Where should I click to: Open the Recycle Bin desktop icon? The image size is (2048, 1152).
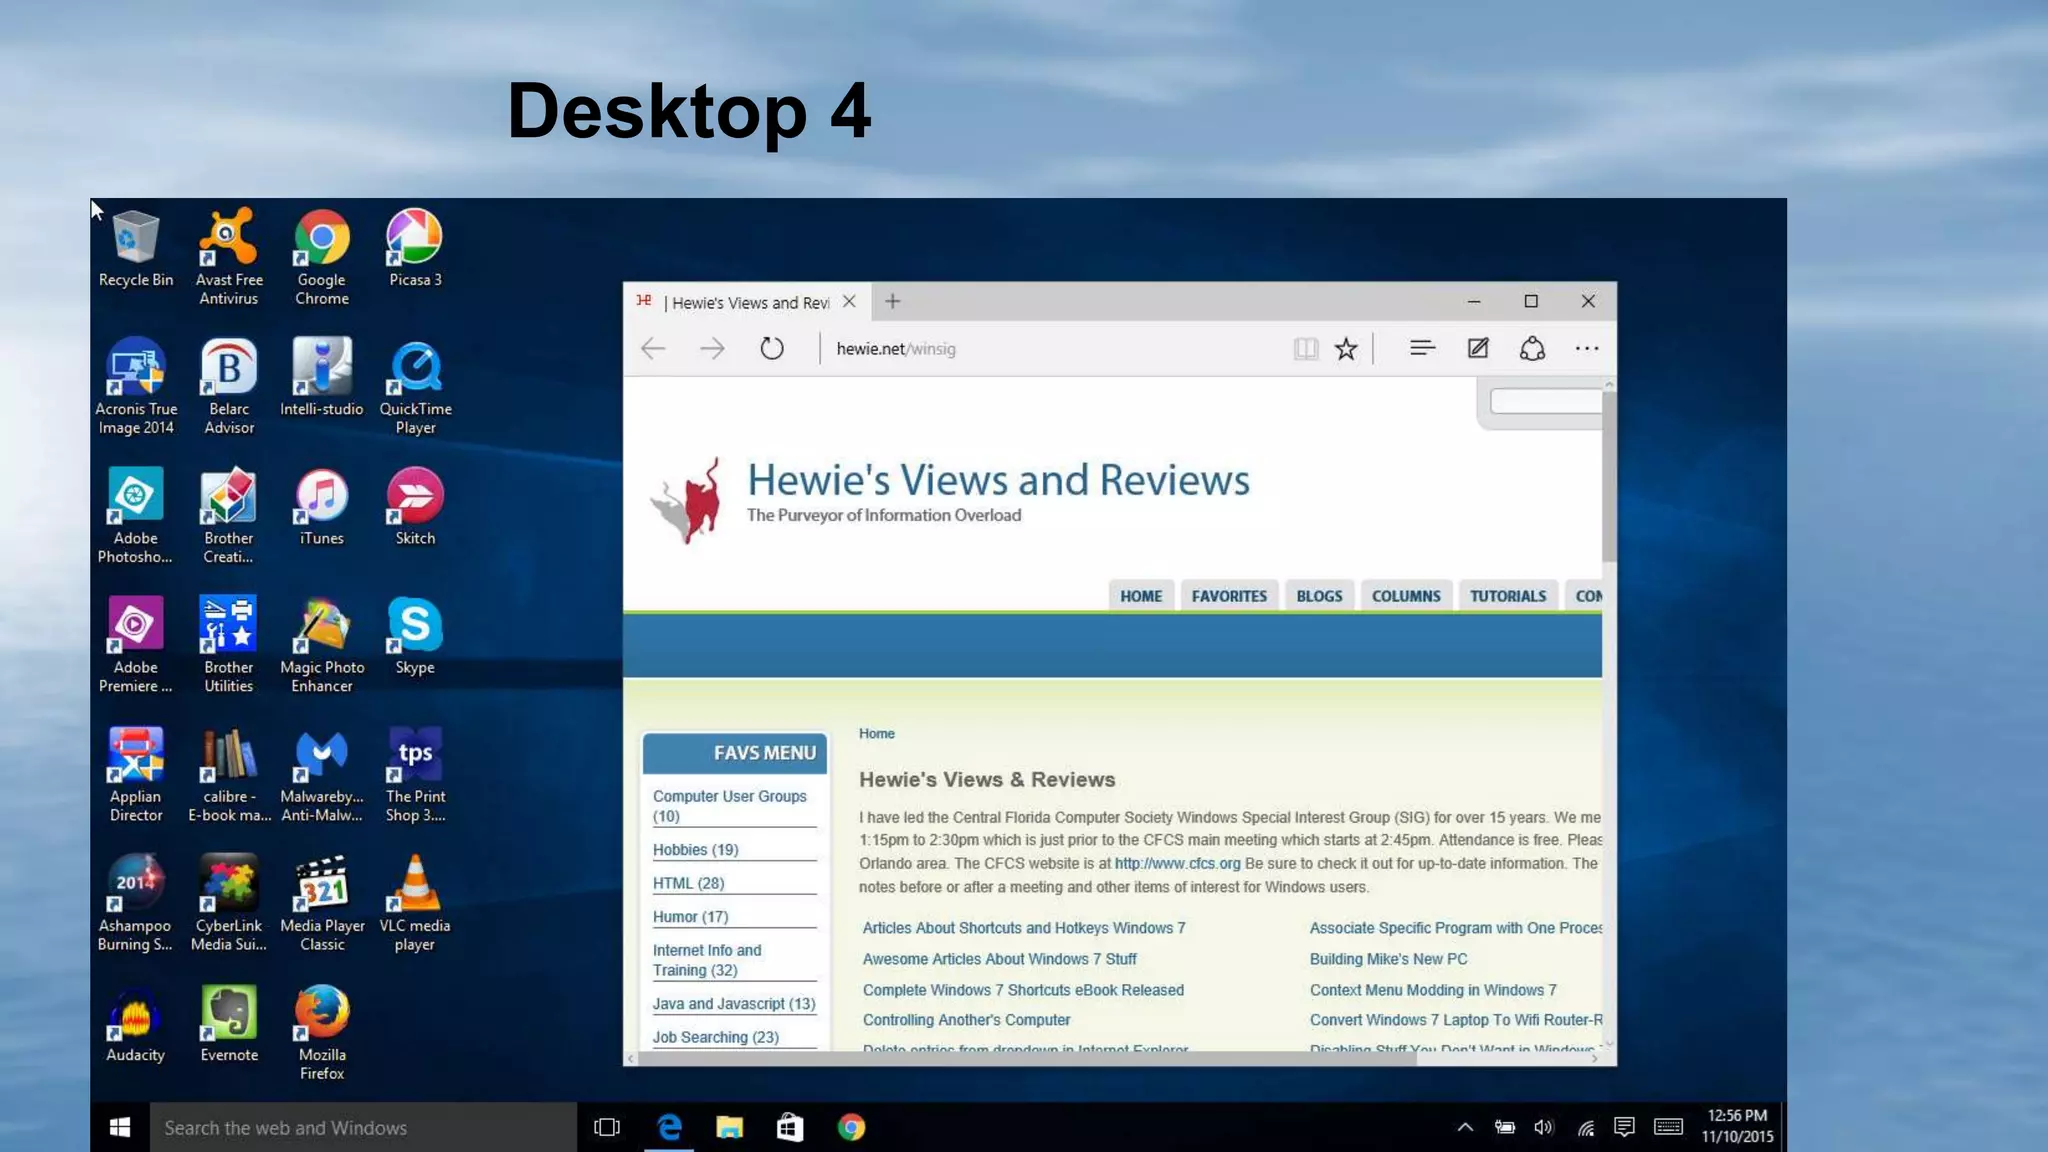point(135,249)
